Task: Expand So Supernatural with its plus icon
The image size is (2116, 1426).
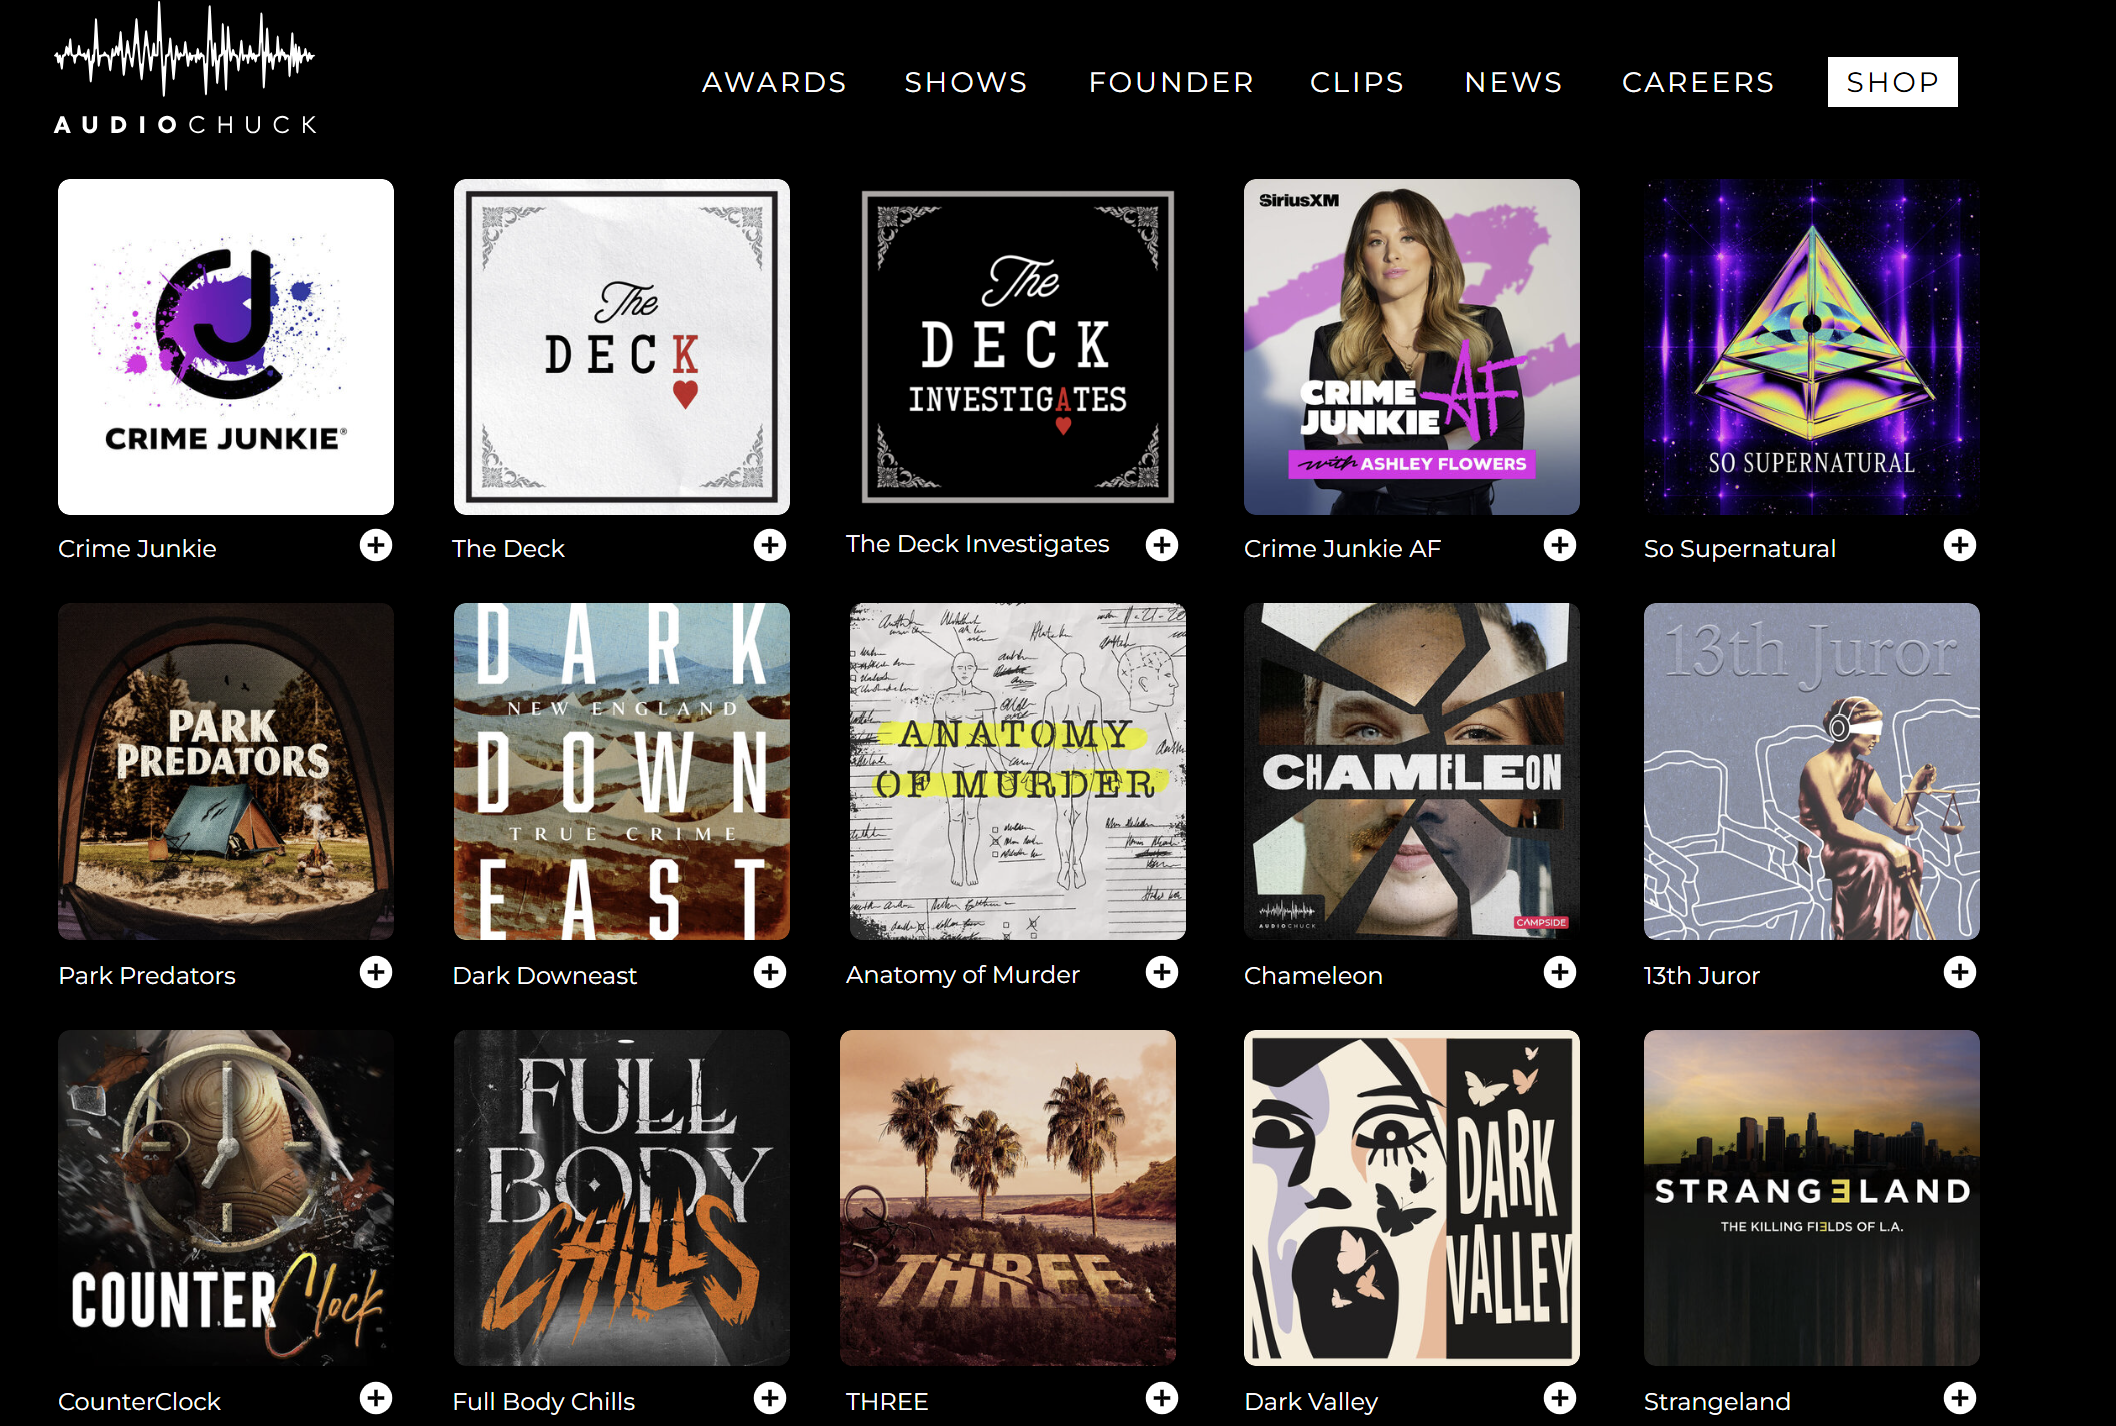Action: point(1960,545)
